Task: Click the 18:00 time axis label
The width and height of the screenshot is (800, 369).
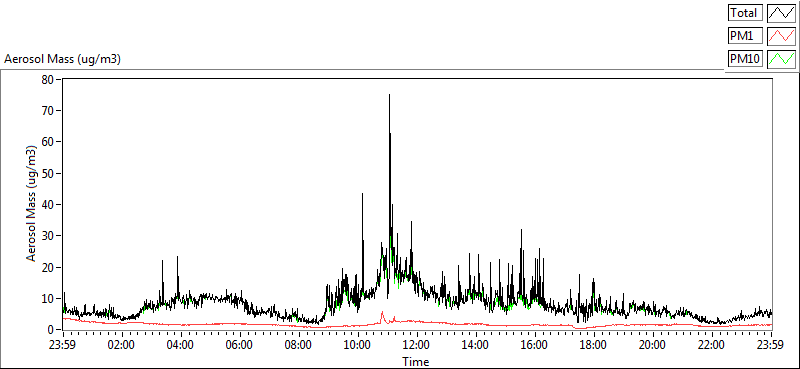Action: 594,345
